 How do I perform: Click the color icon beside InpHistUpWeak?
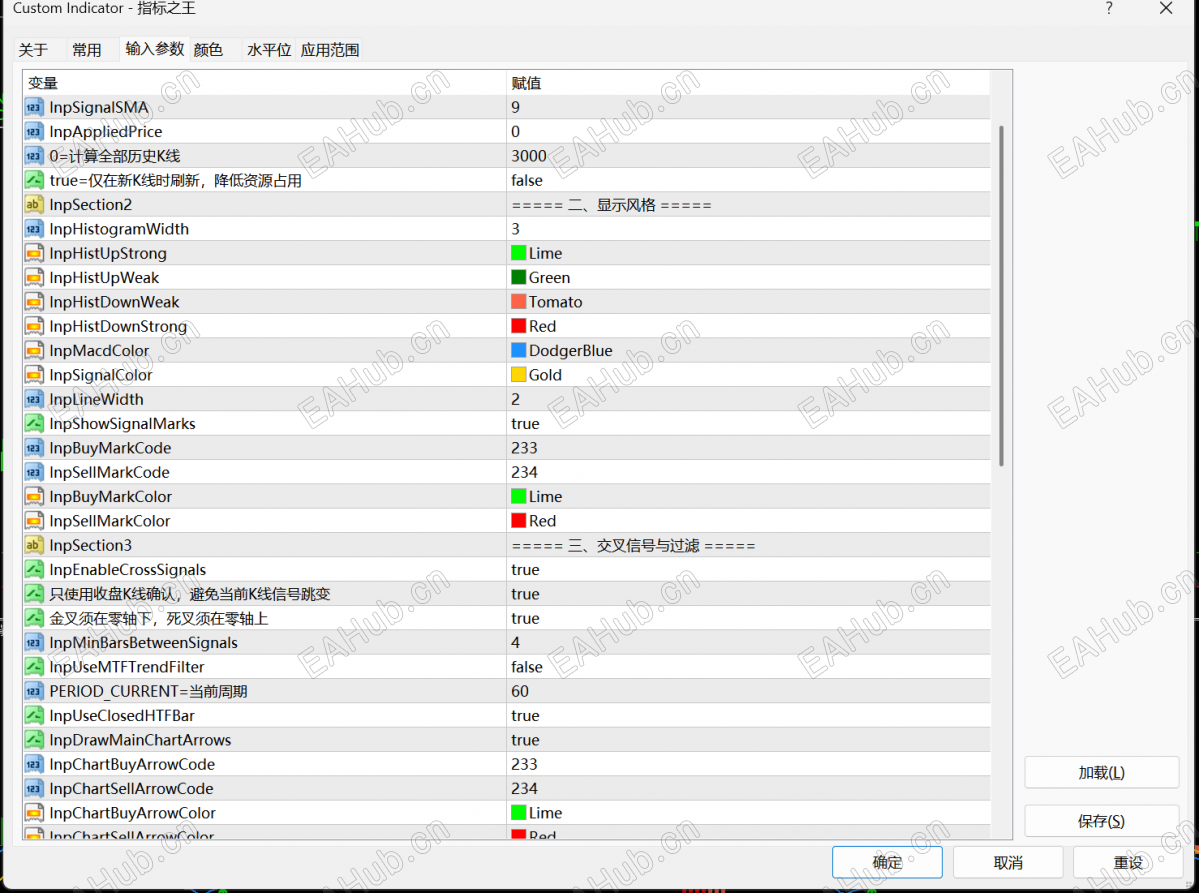[x=34, y=278]
